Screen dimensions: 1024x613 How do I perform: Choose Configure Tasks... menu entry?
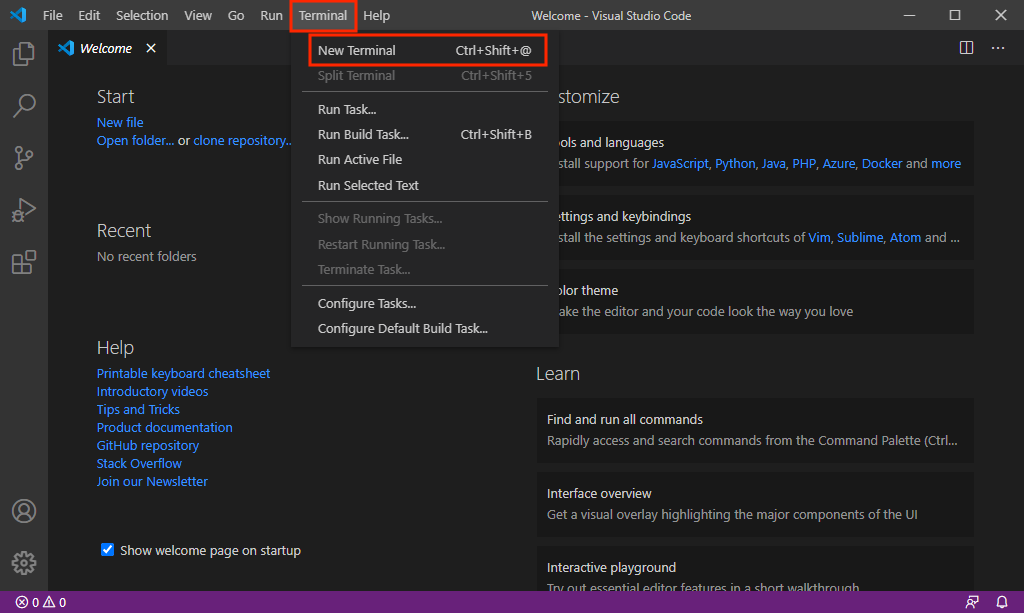click(424, 304)
